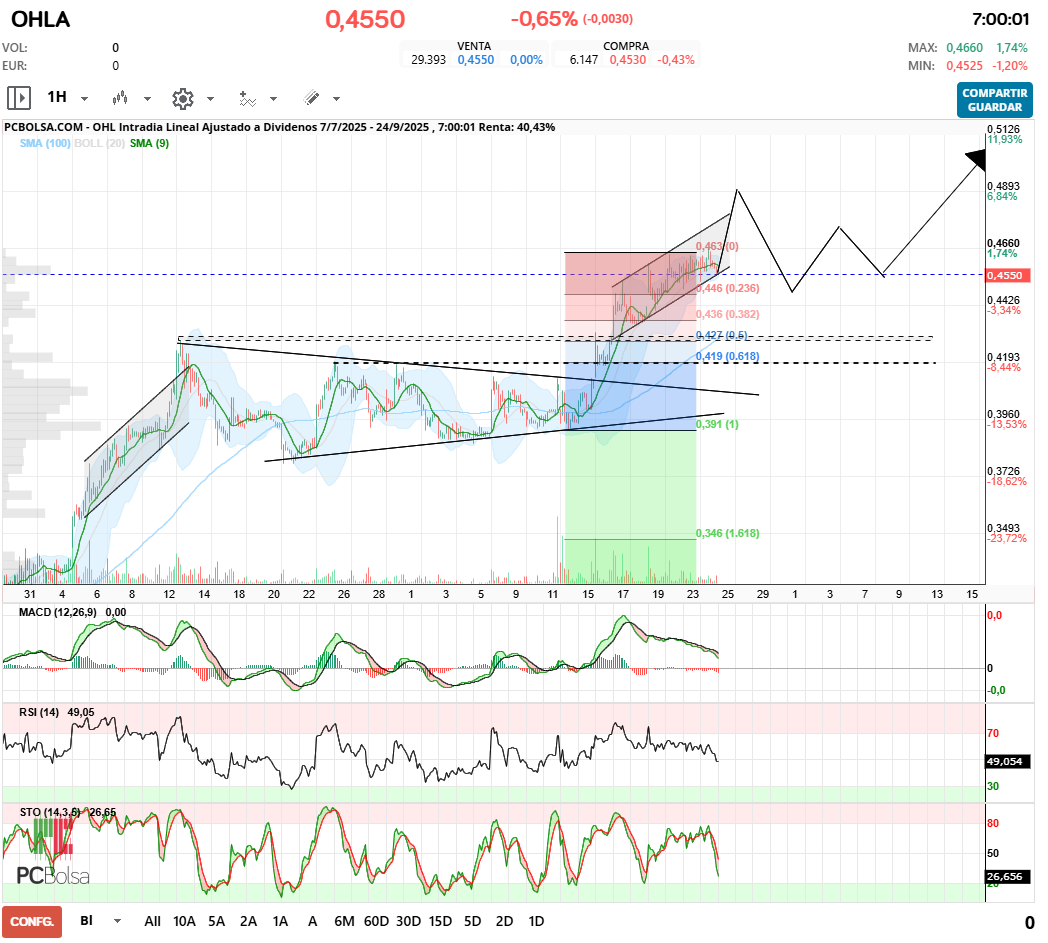Expand the drawing tools dropdown arrow
Viewport: 1048px width, 943px height.
pyautogui.click(x=336, y=99)
